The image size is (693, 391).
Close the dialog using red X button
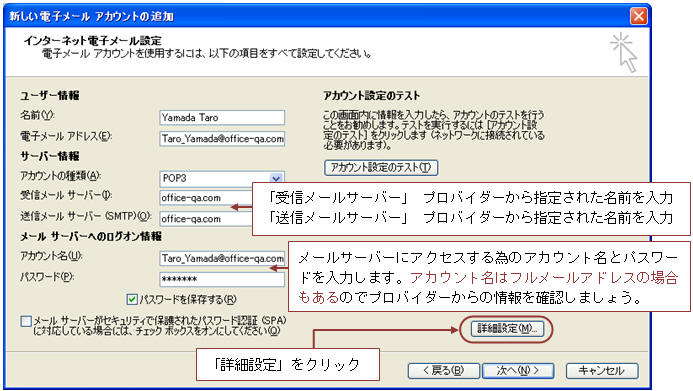[x=639, y=16]
